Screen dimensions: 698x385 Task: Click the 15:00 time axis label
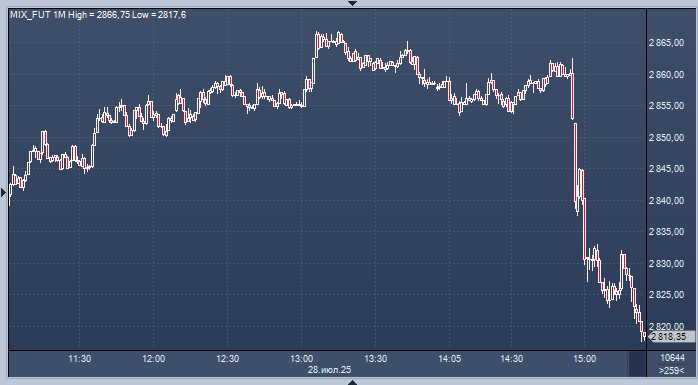584,359
